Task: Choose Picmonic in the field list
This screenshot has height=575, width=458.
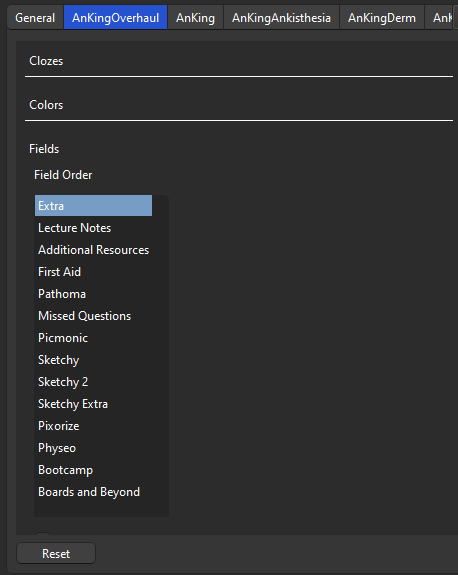Action: pos(94,338)
